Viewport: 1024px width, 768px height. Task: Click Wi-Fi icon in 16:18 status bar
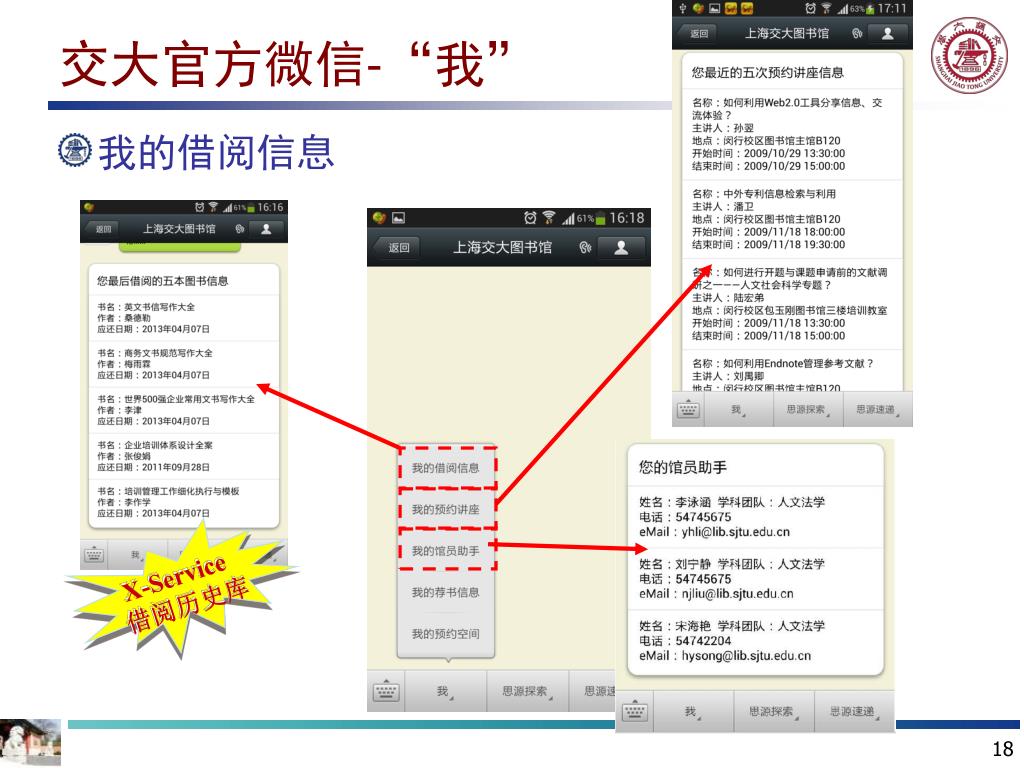(x=549, y=217)
